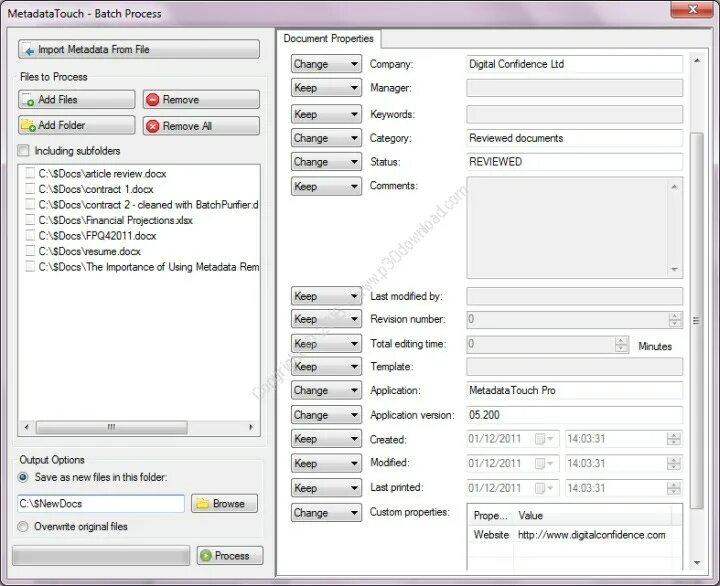Click the Category field Reviewed documents
Screen dimensions: 720x586
(x=574, y=138)
